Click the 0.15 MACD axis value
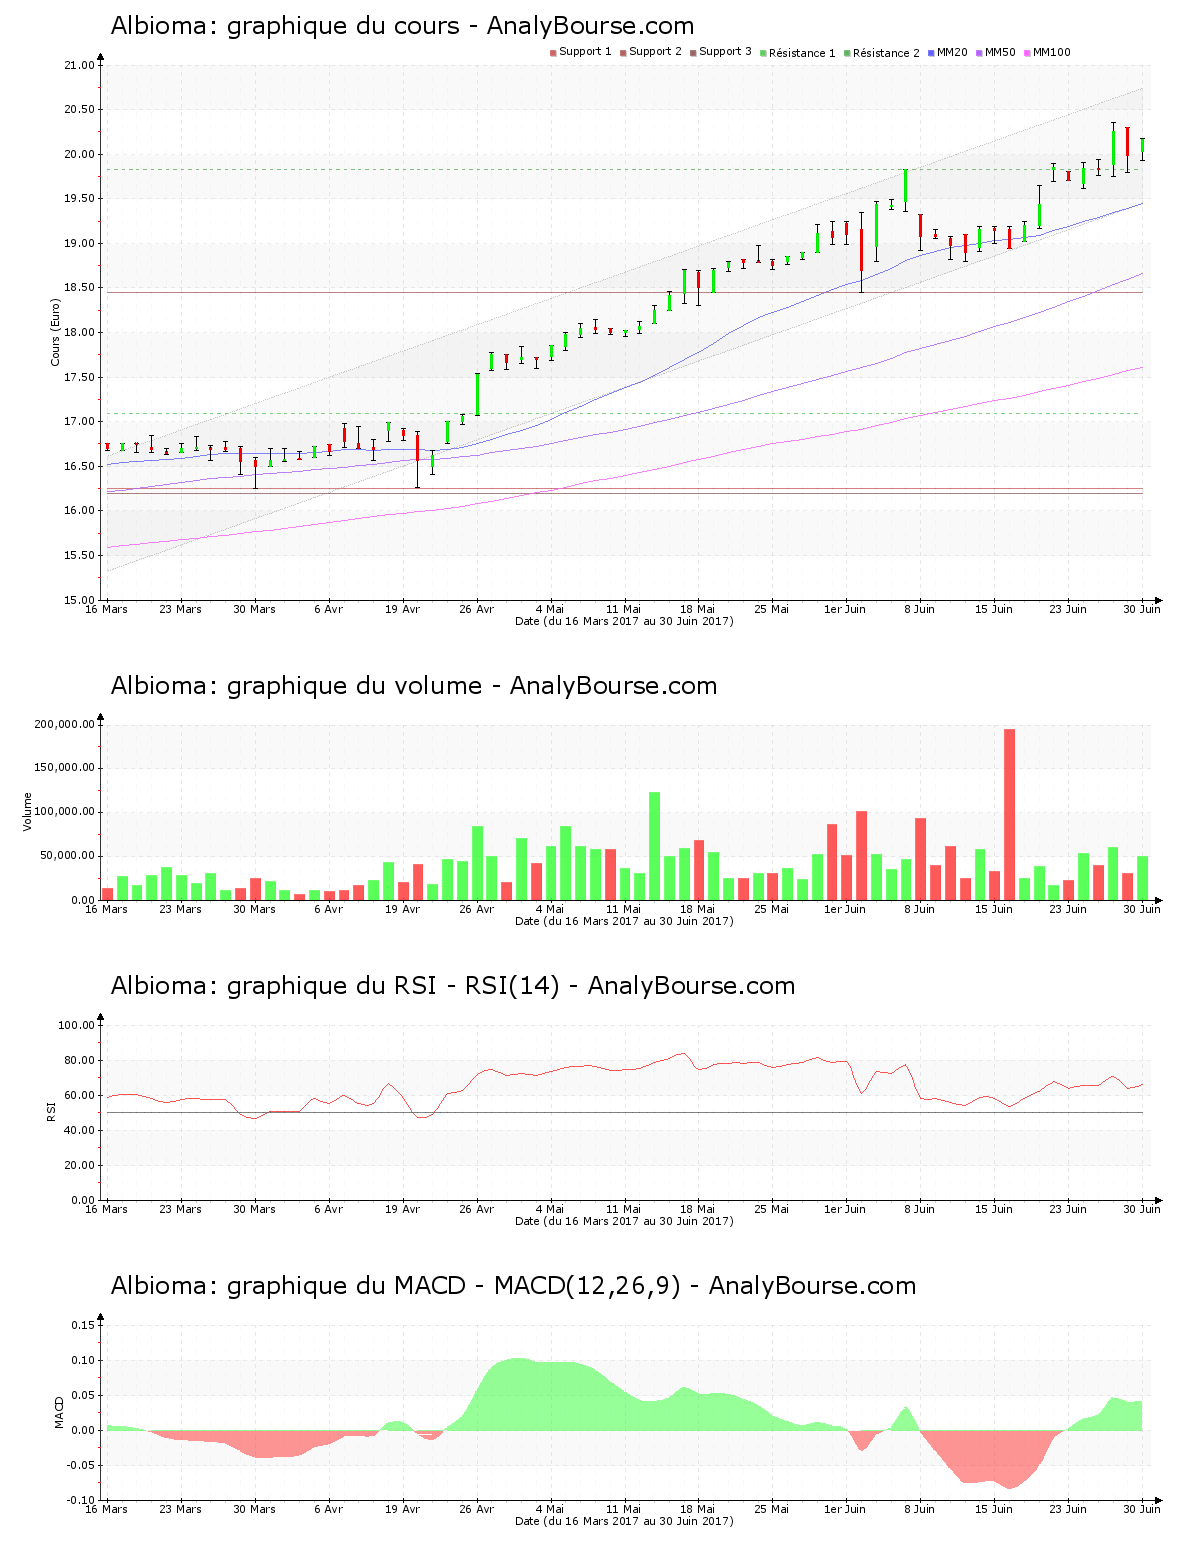The height and width of the screenshot is (1550, 1200). point(85,1325)
